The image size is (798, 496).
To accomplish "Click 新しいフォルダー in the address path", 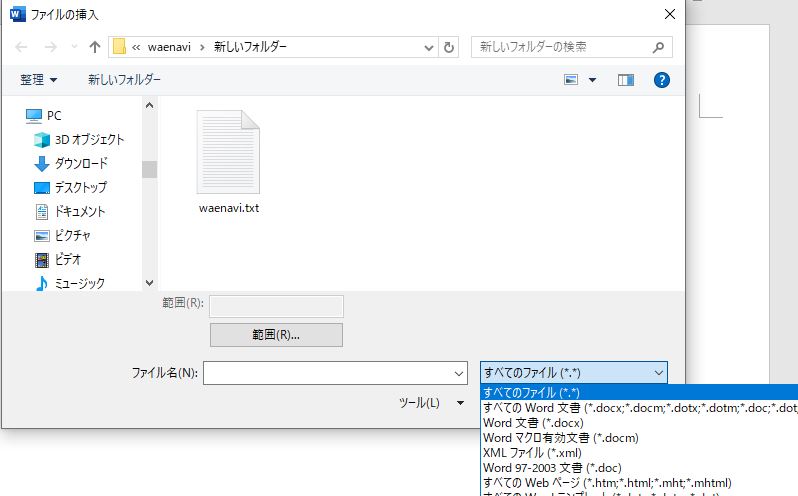I will 250,47.
